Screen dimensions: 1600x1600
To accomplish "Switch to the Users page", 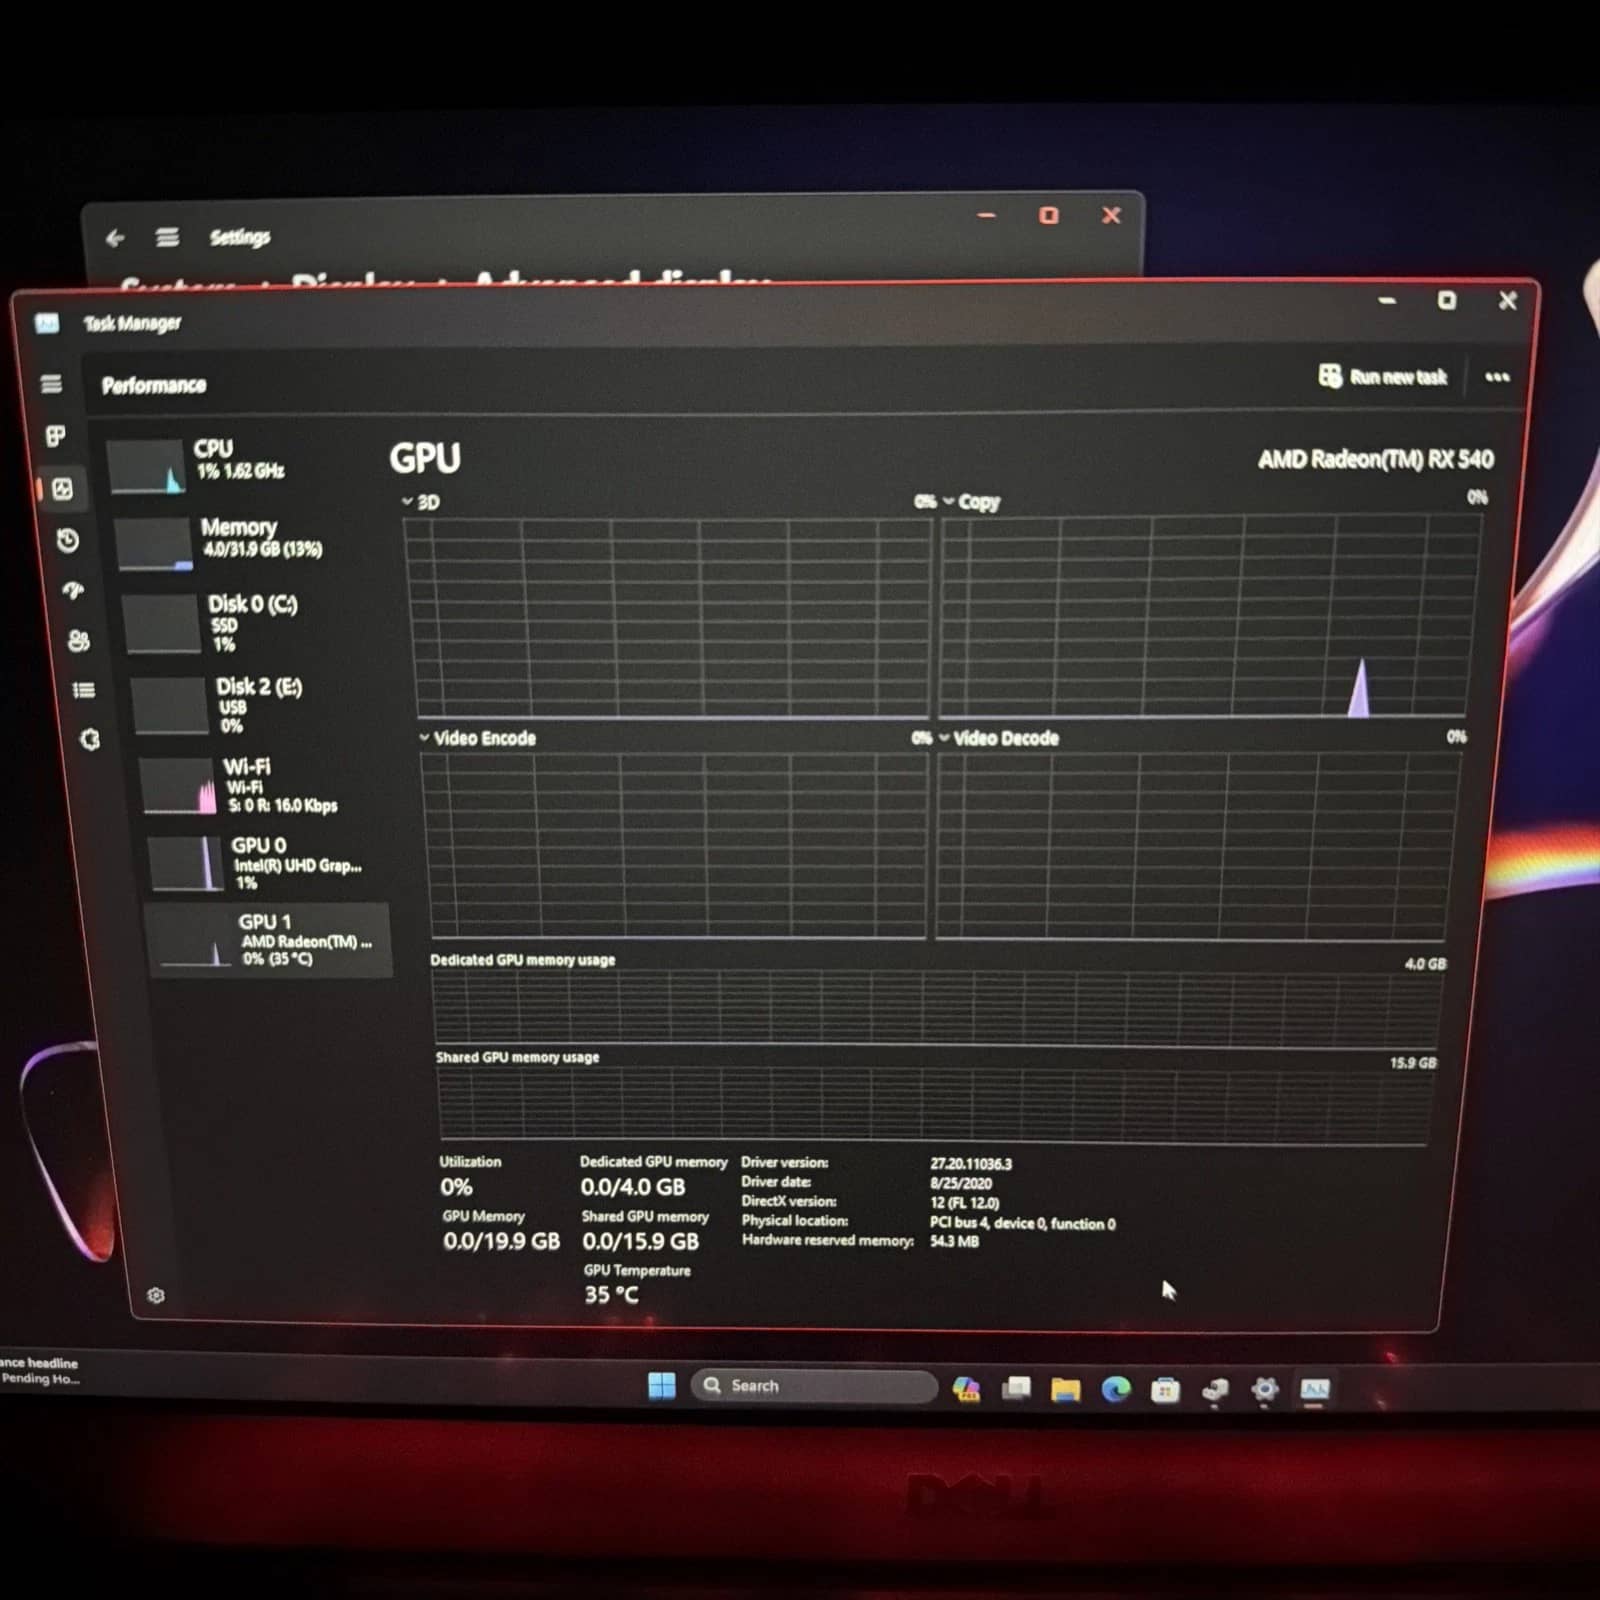I will 79,641.
